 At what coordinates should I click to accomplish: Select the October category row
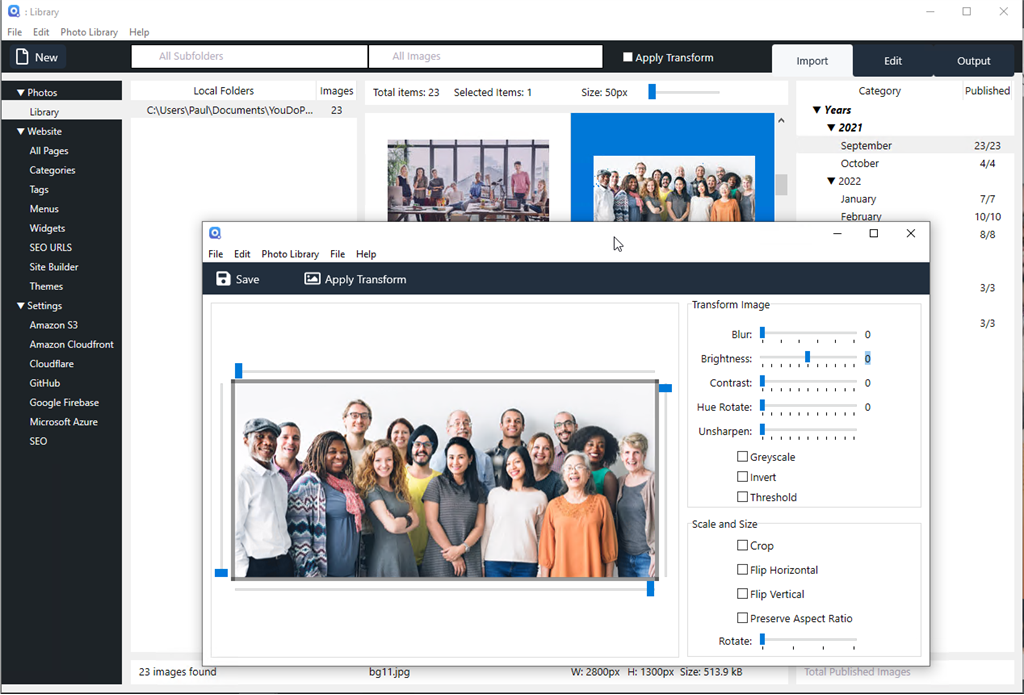click(905, 163)
